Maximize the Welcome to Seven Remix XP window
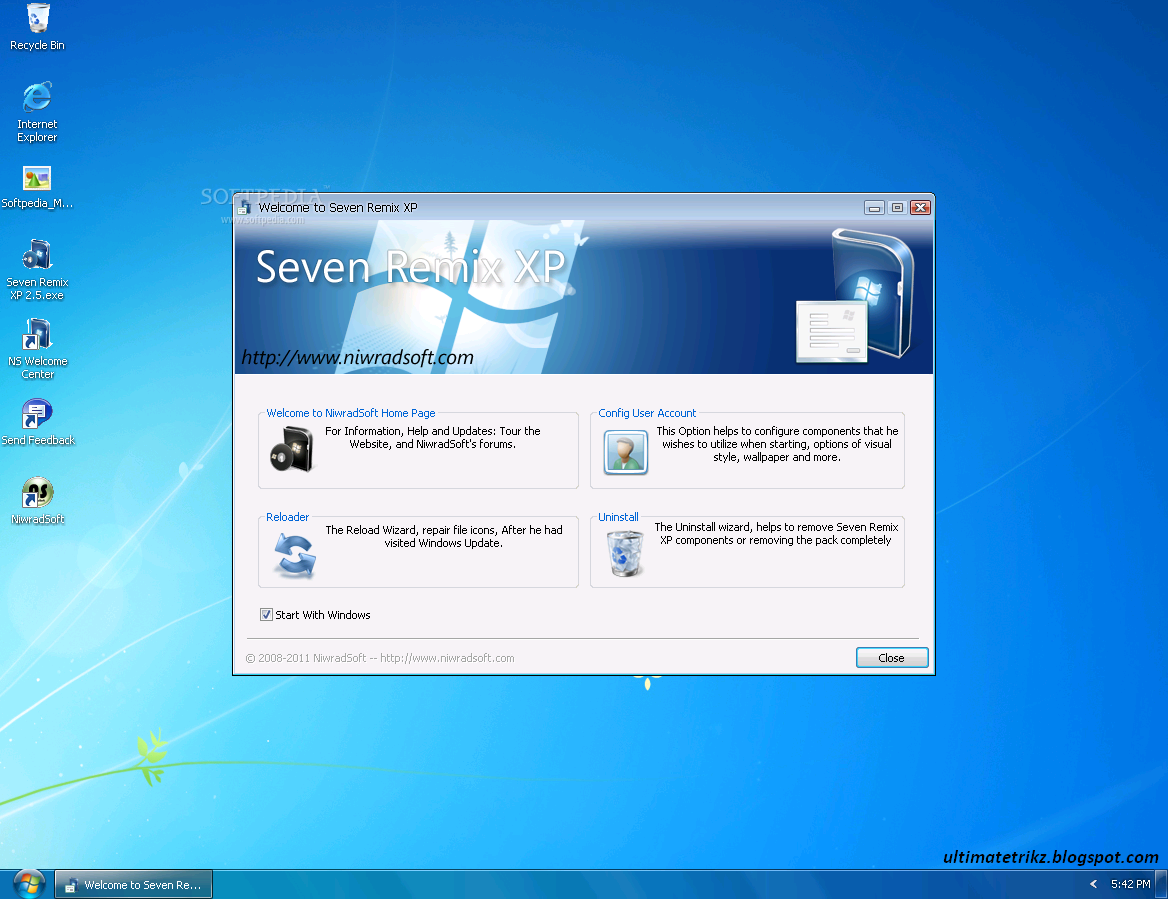 click(898, 208)
